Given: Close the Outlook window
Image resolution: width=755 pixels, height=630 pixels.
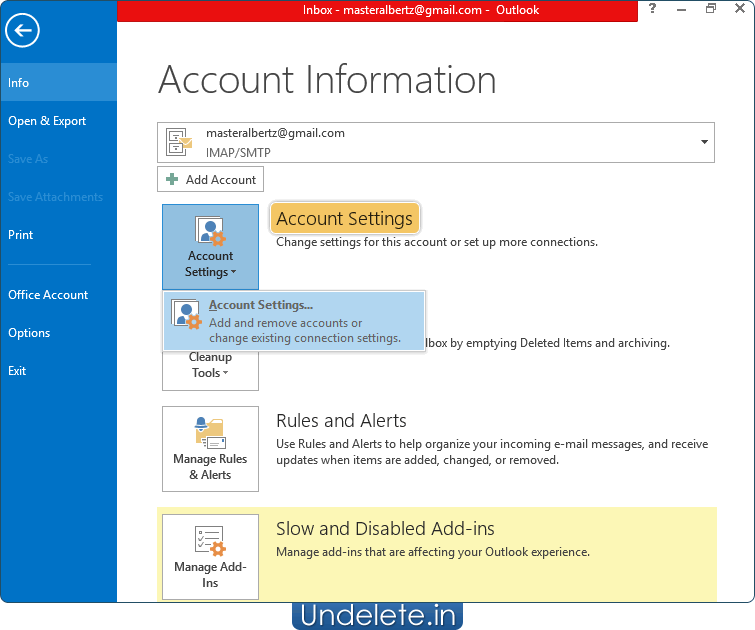Looking at the screenshot, I should (x=740, y=8).
